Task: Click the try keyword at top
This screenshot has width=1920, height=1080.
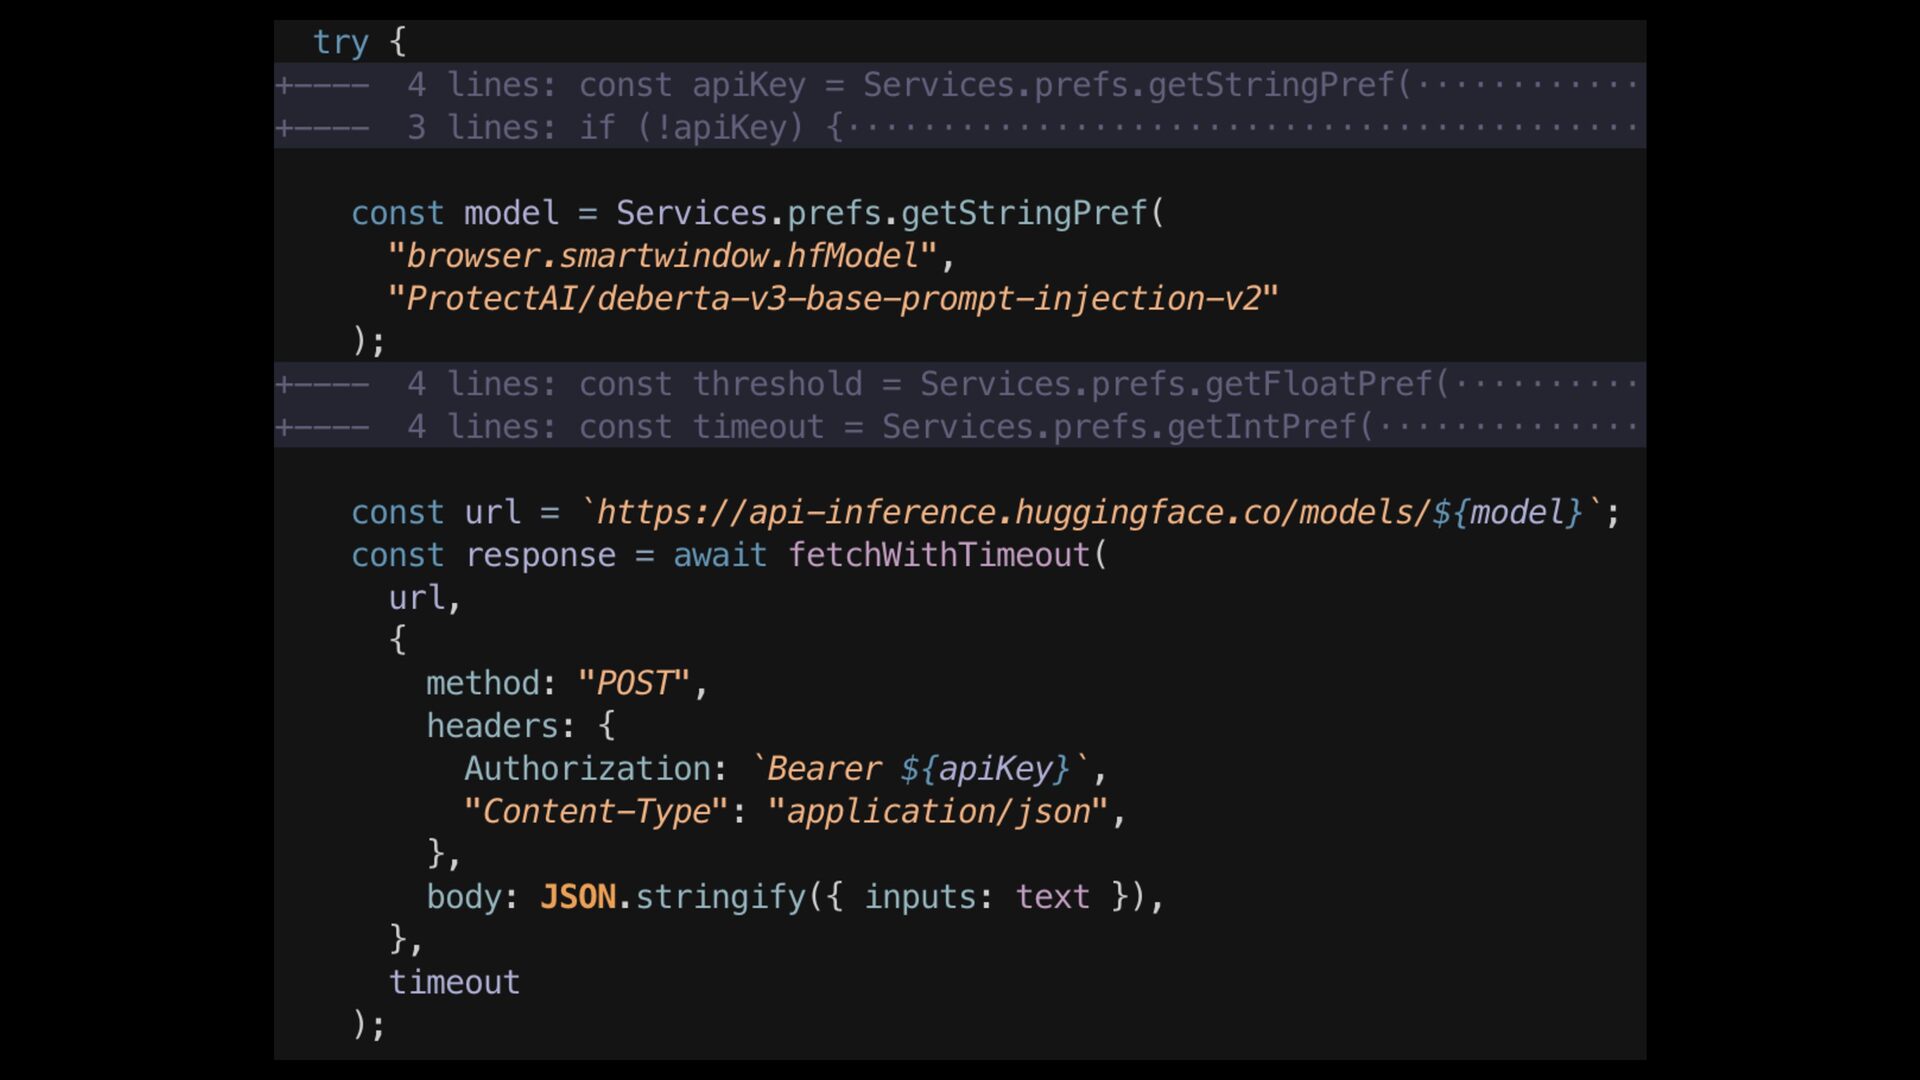Action: [x=341, y=43]
